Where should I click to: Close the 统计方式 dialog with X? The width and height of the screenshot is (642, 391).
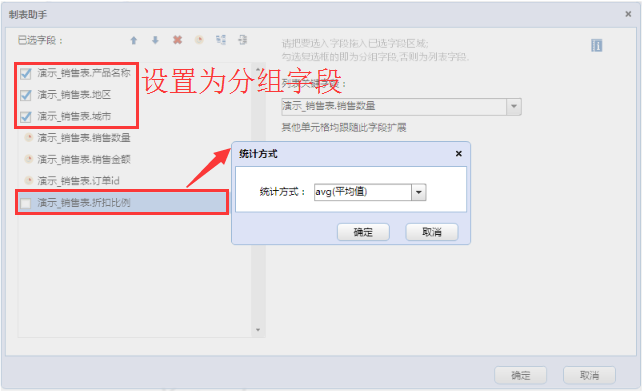(459, 154)
